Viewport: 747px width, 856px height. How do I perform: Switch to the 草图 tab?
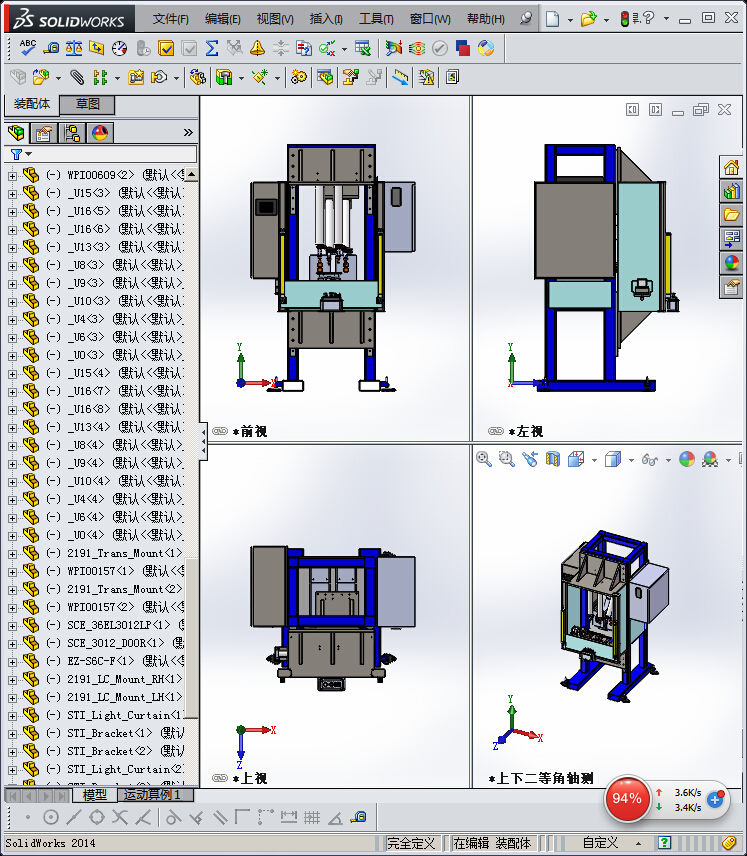(87, 104)
